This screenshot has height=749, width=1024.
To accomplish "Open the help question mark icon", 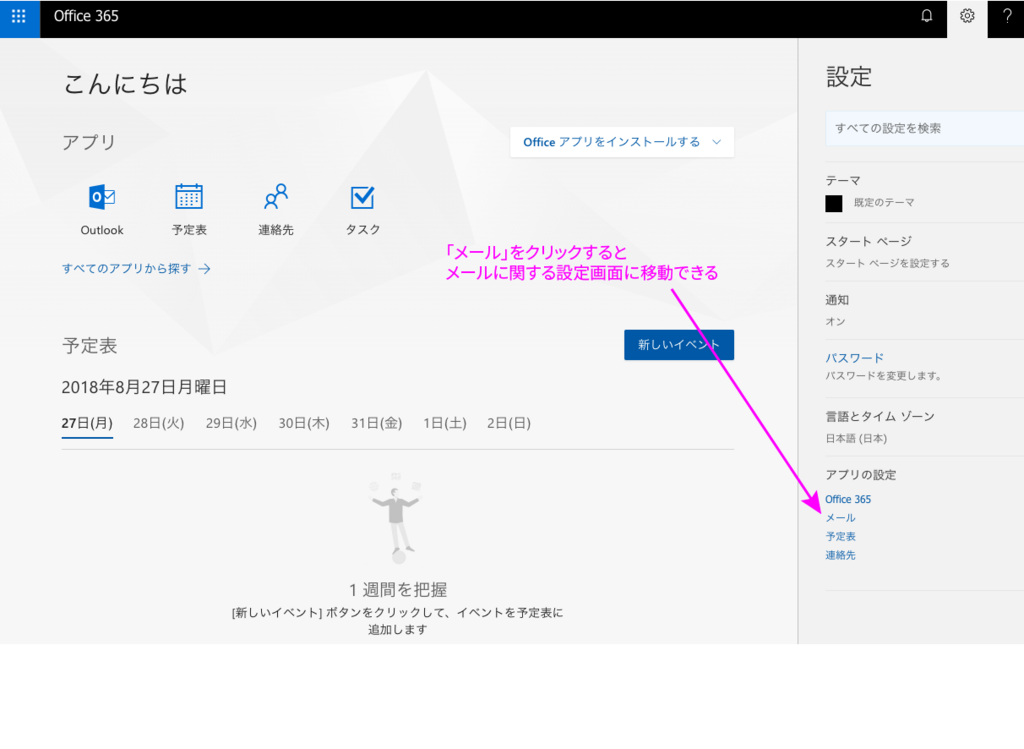I will coord(1007,16).
